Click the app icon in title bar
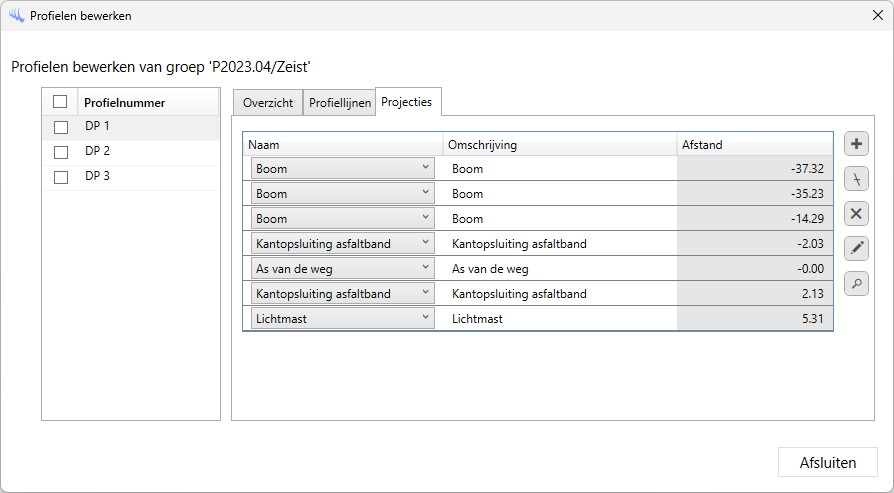The image size is (894, 493). click(x=15, y=16)
